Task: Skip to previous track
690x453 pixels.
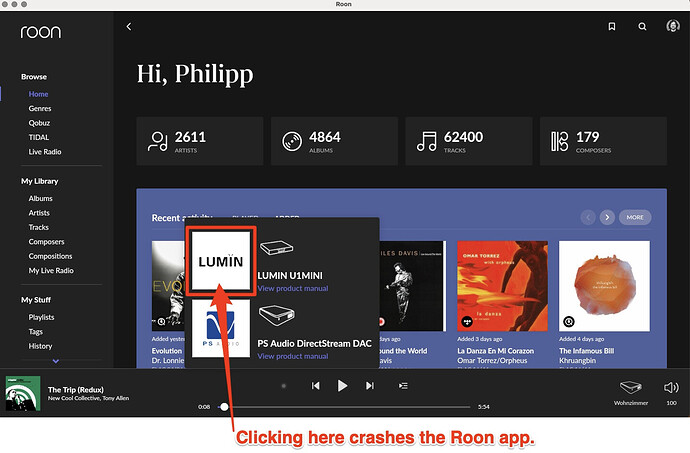Action: (316, 386)
